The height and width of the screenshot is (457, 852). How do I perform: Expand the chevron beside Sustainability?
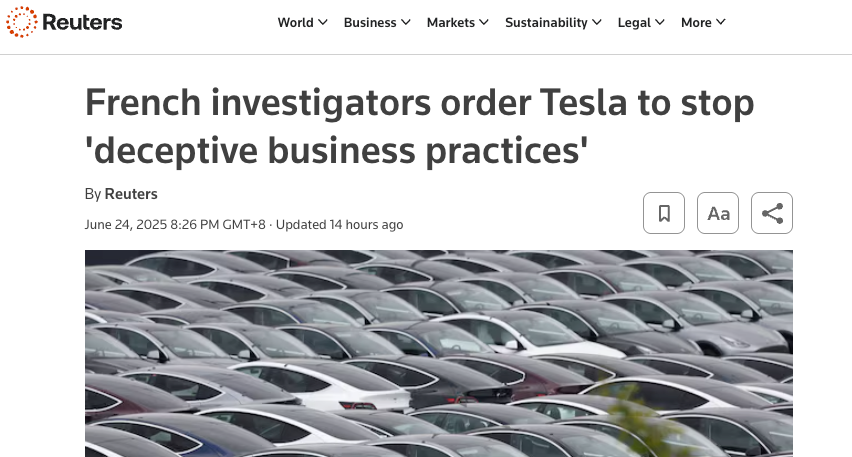click(x=597, y=23)
